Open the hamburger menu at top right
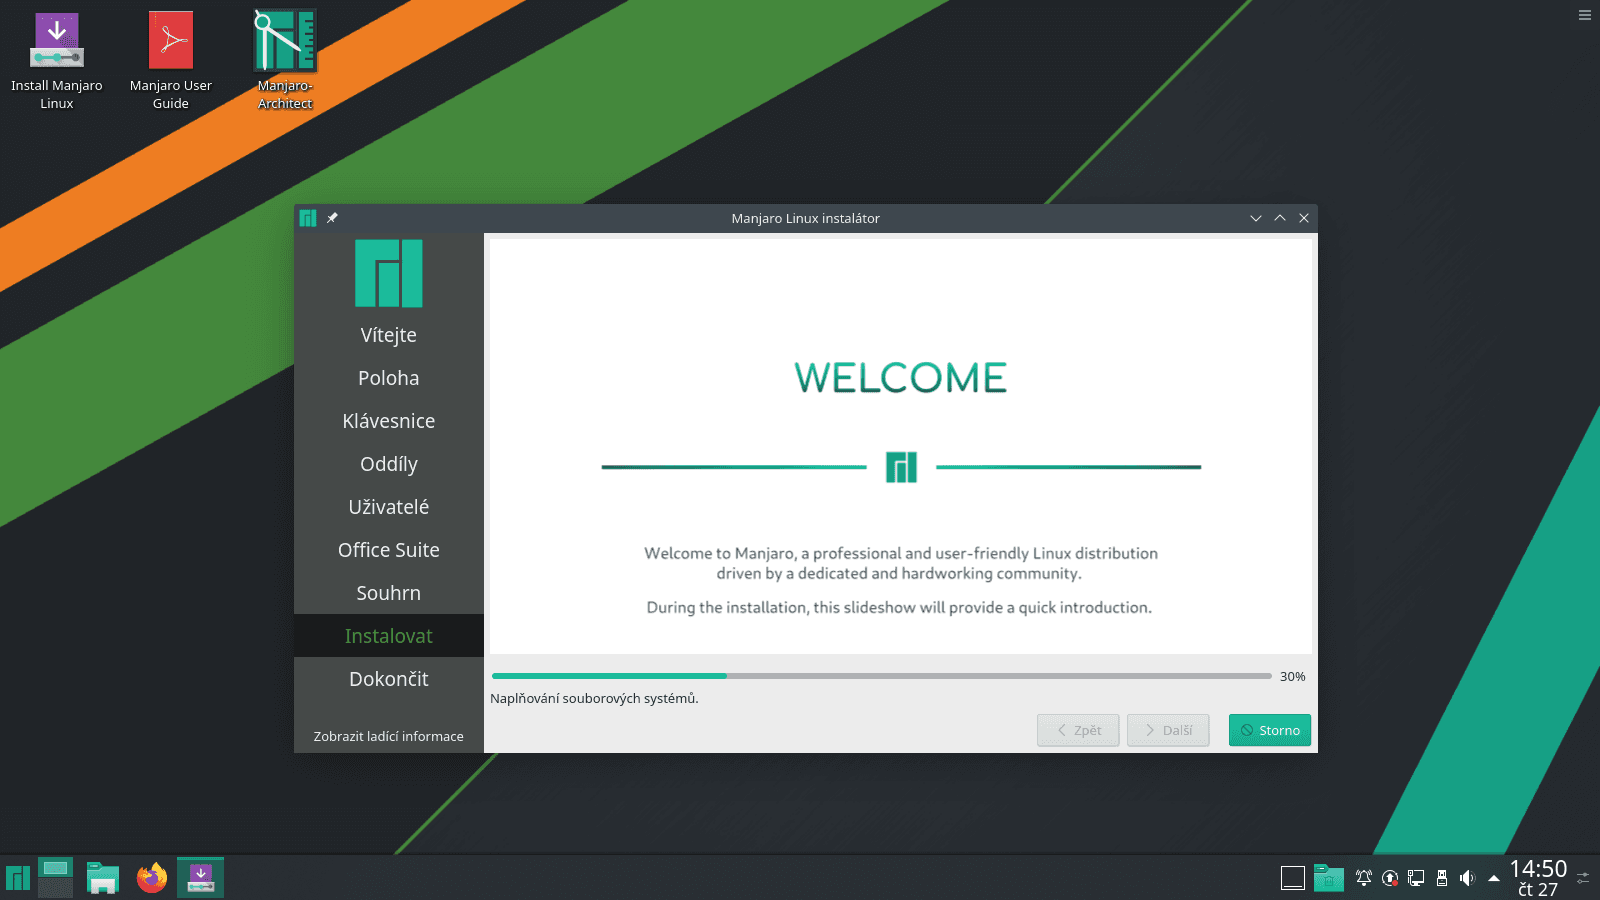This screenshot has width=1600, height=900. coord(1583,15)
